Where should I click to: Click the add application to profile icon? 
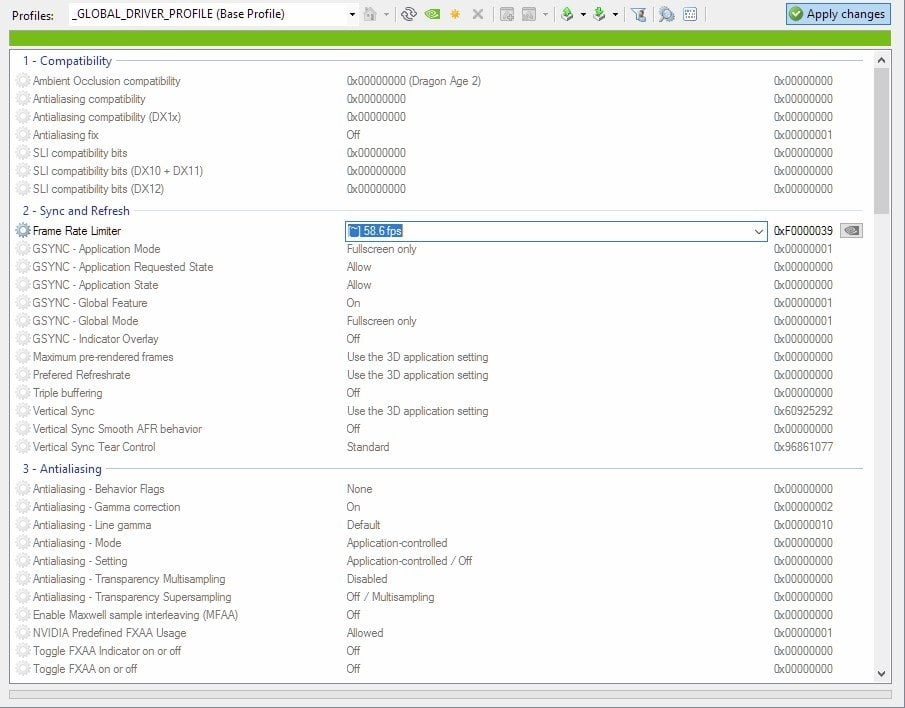(507, 14)
